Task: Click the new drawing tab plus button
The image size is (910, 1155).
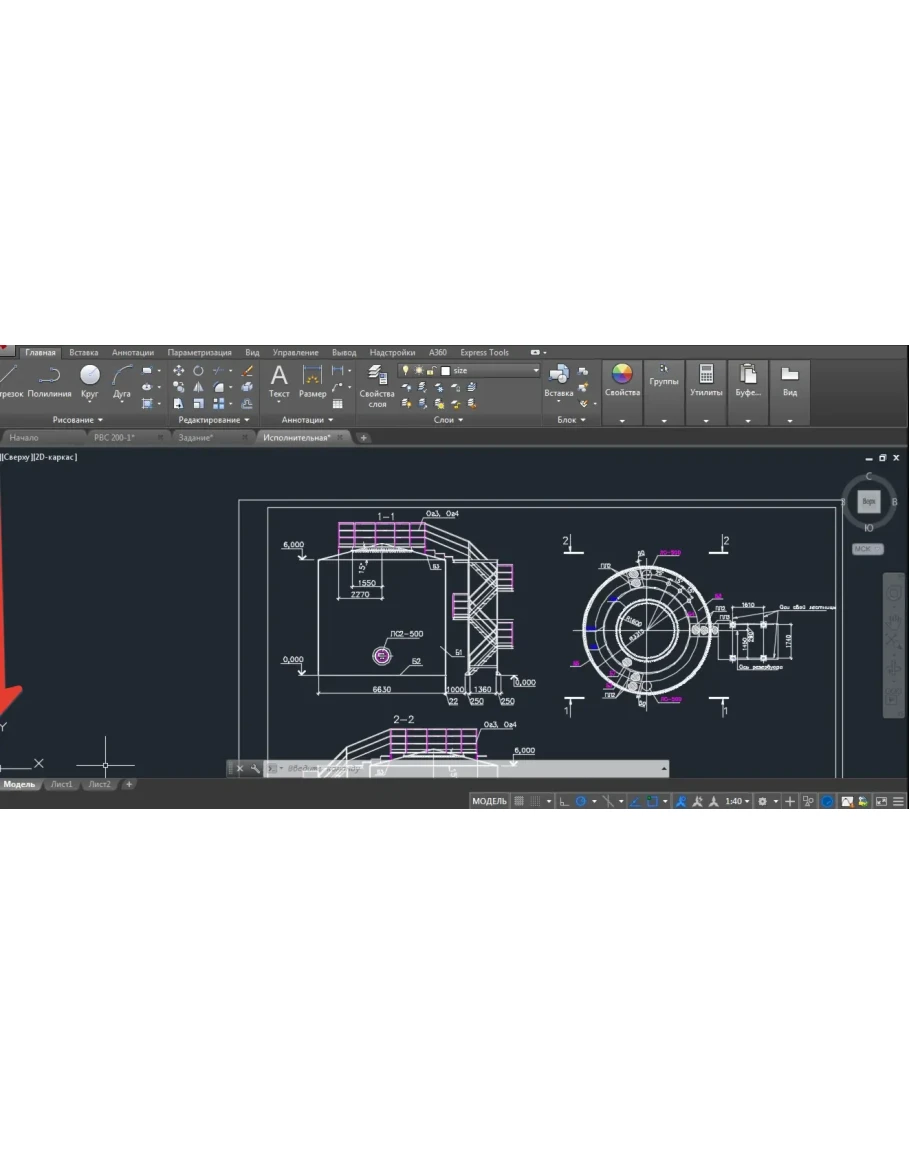Action: [x=364, y=438]
